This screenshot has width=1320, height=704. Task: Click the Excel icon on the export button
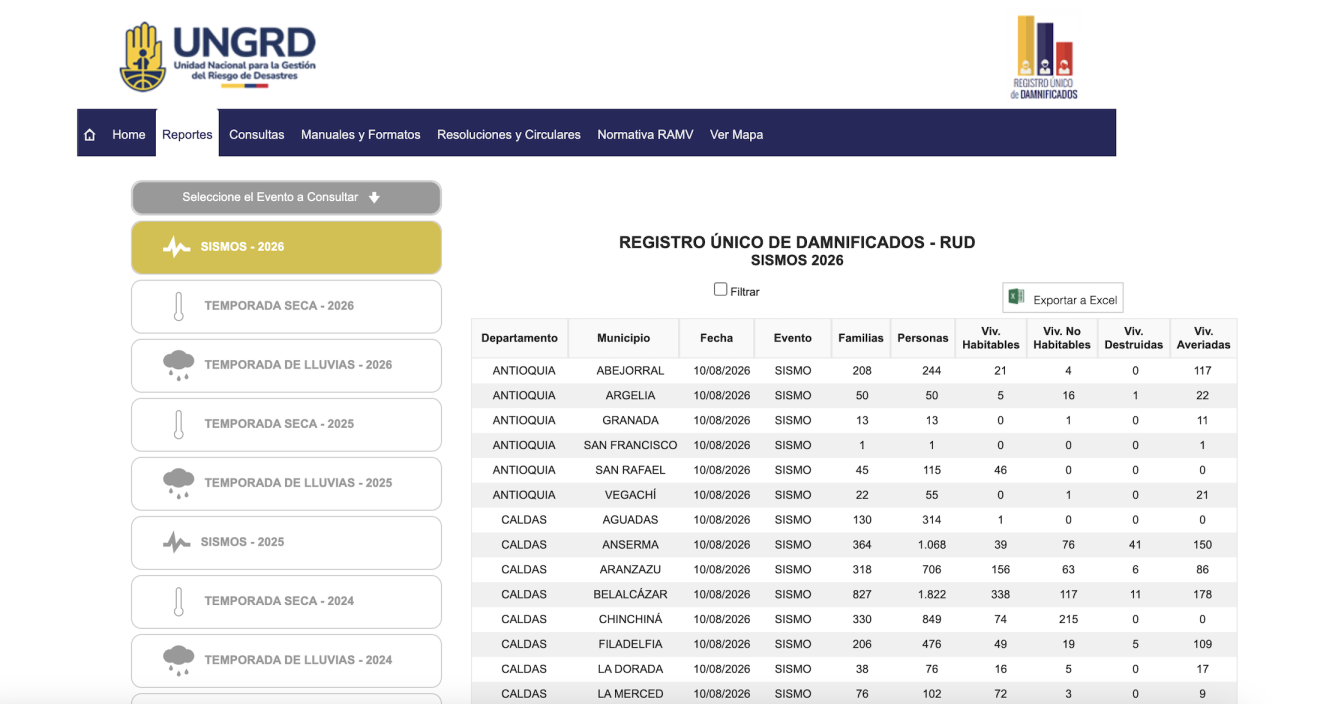(1016, 297)
